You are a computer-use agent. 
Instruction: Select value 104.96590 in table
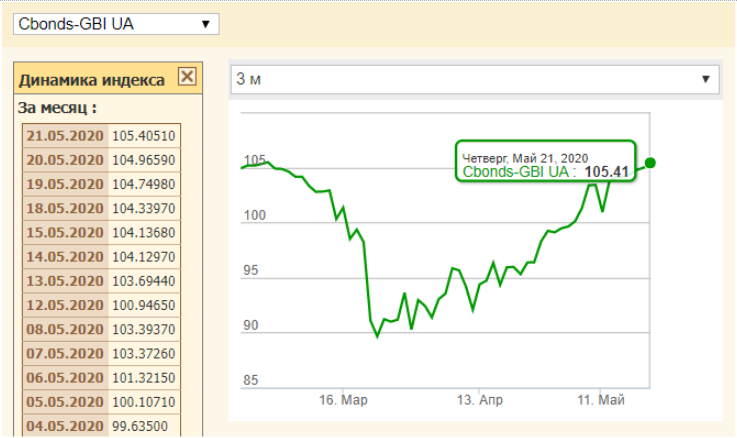pos(144,160)
